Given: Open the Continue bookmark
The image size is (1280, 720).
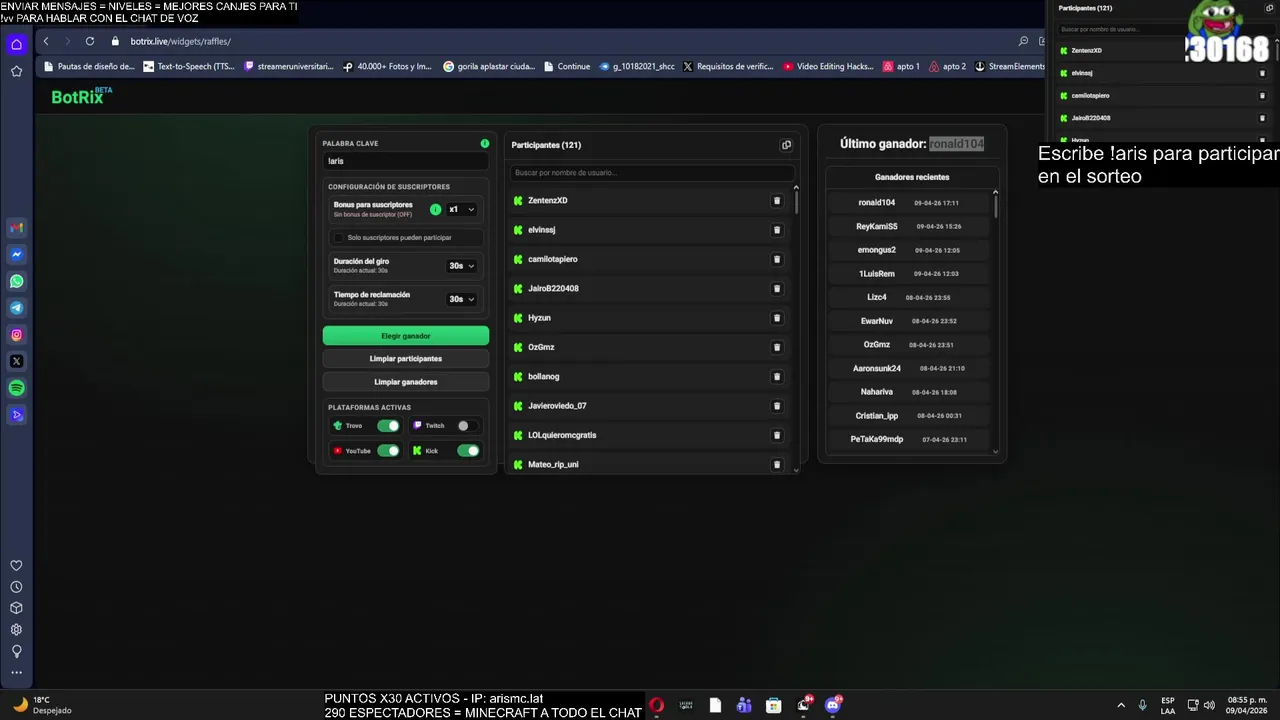Looking at the screenshot, I should (567, 67).
